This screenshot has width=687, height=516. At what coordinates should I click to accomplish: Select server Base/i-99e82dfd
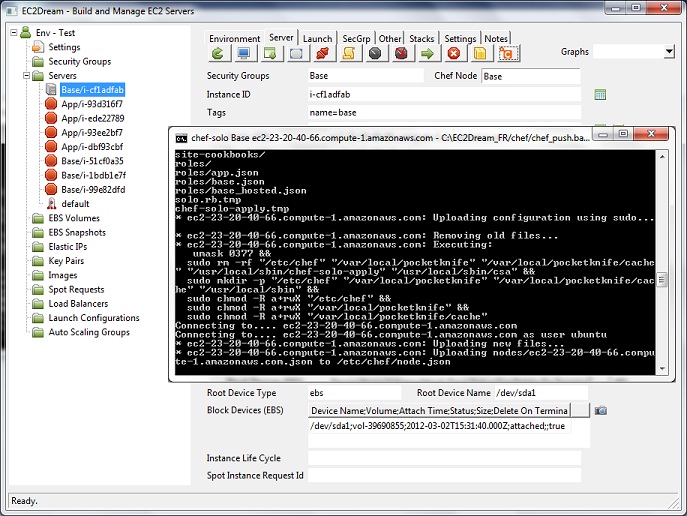[93, 189]
